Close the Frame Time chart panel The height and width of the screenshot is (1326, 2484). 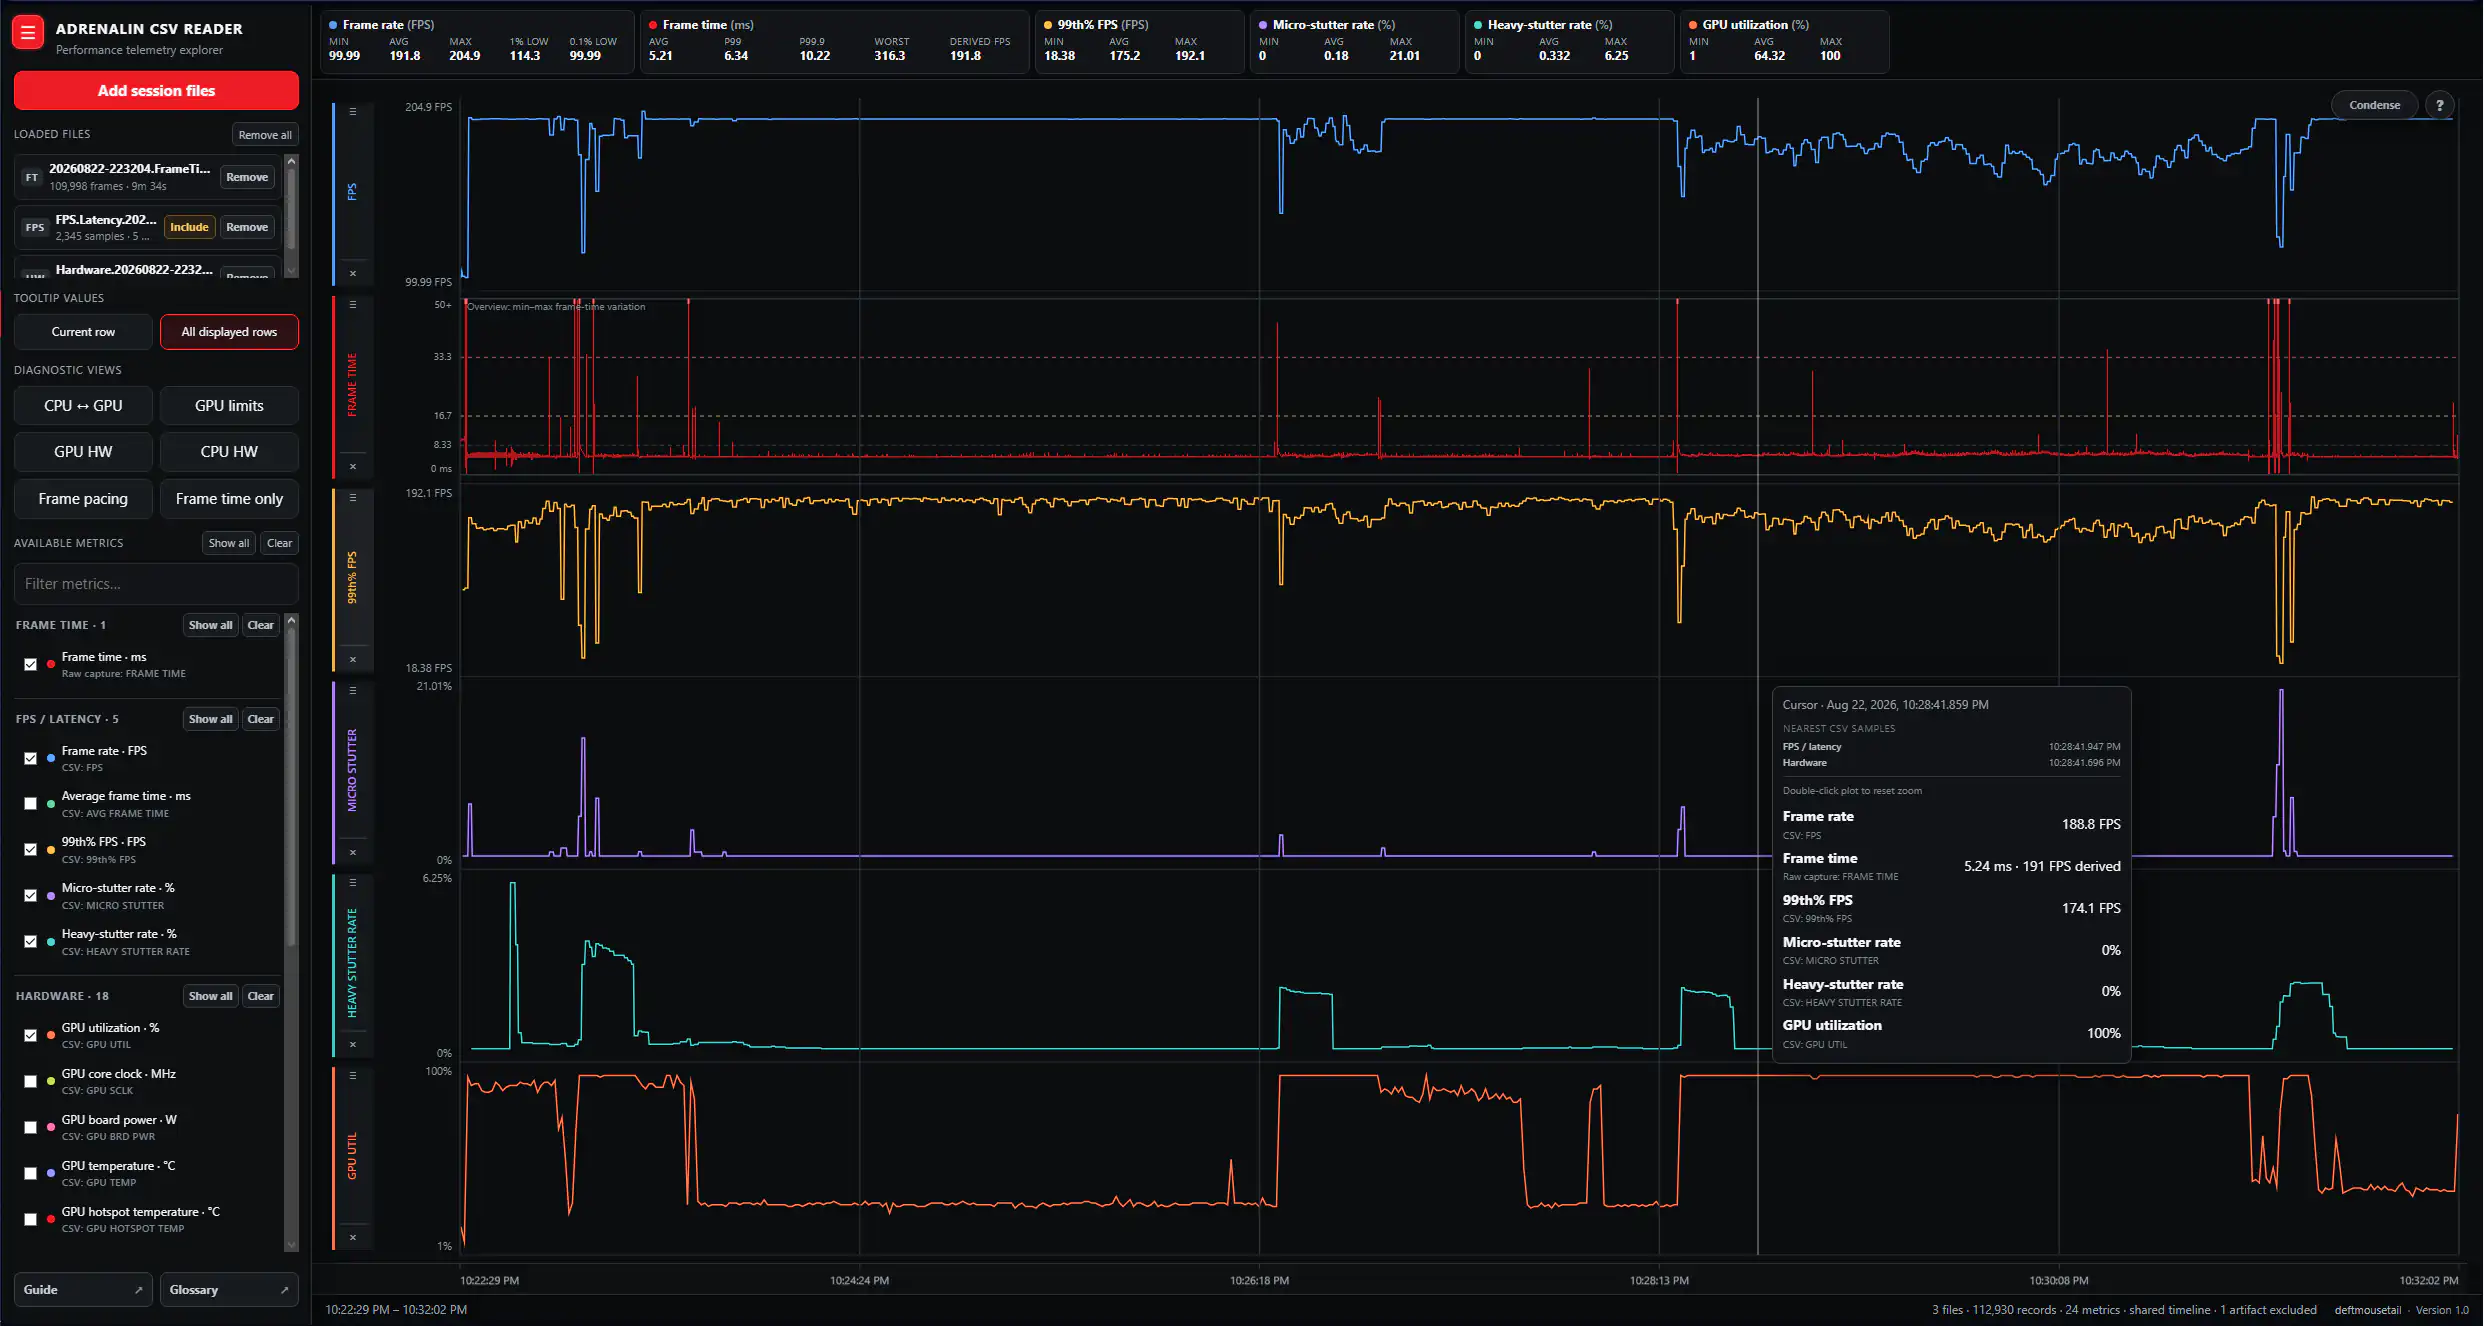coord(352,467)
